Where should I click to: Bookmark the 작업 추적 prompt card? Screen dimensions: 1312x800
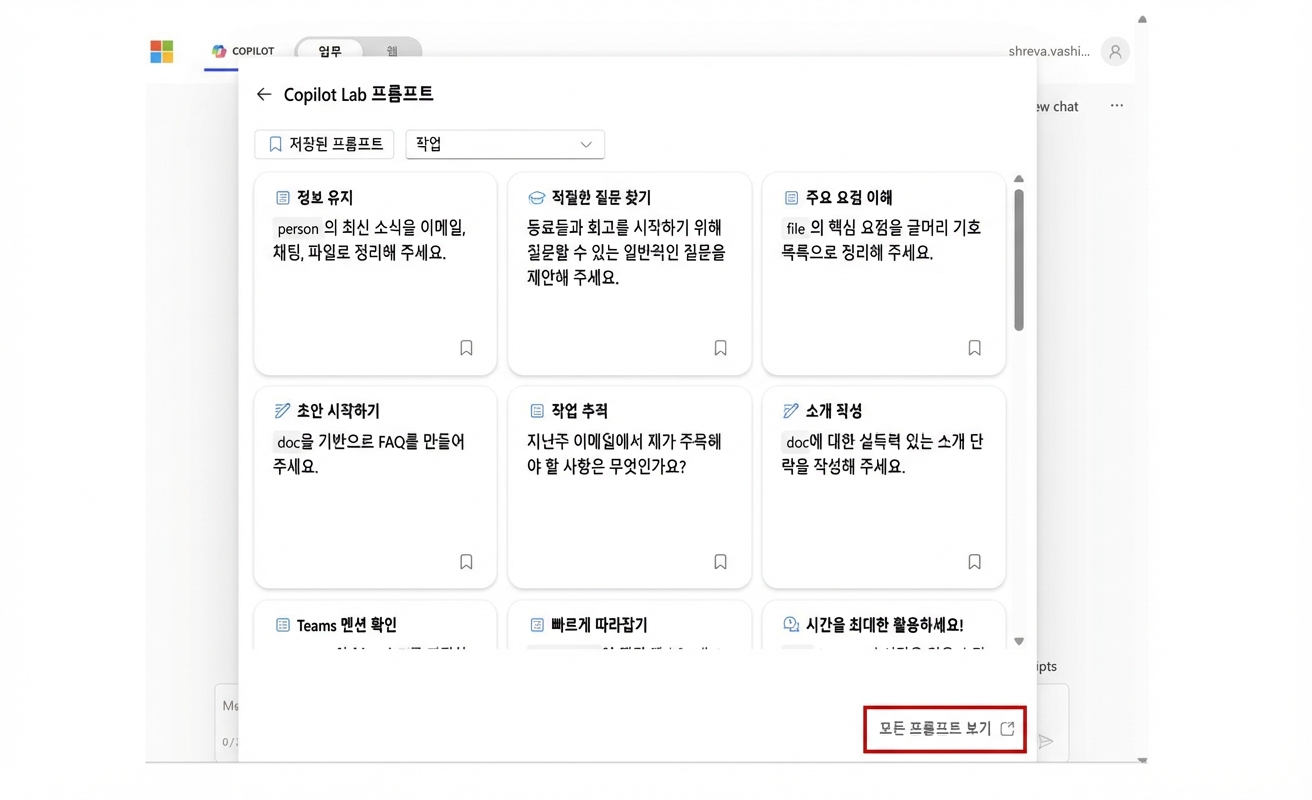720,562
